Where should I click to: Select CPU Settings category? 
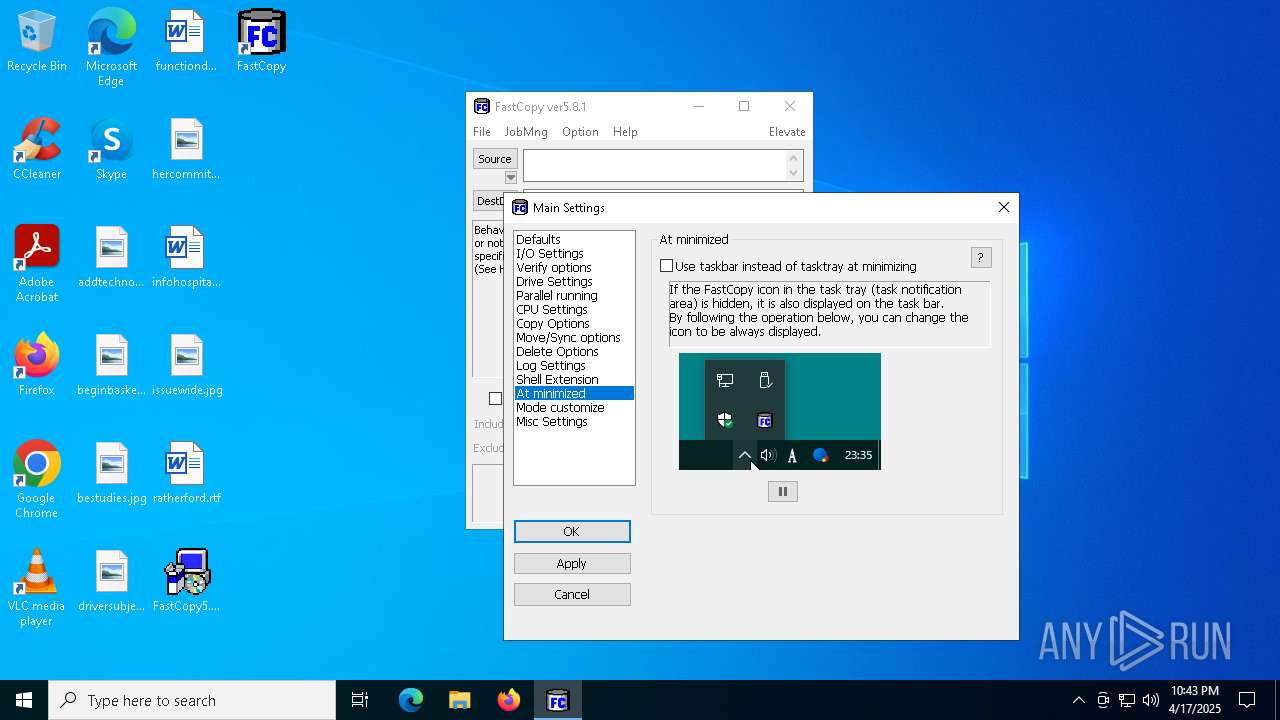[574, 310]
